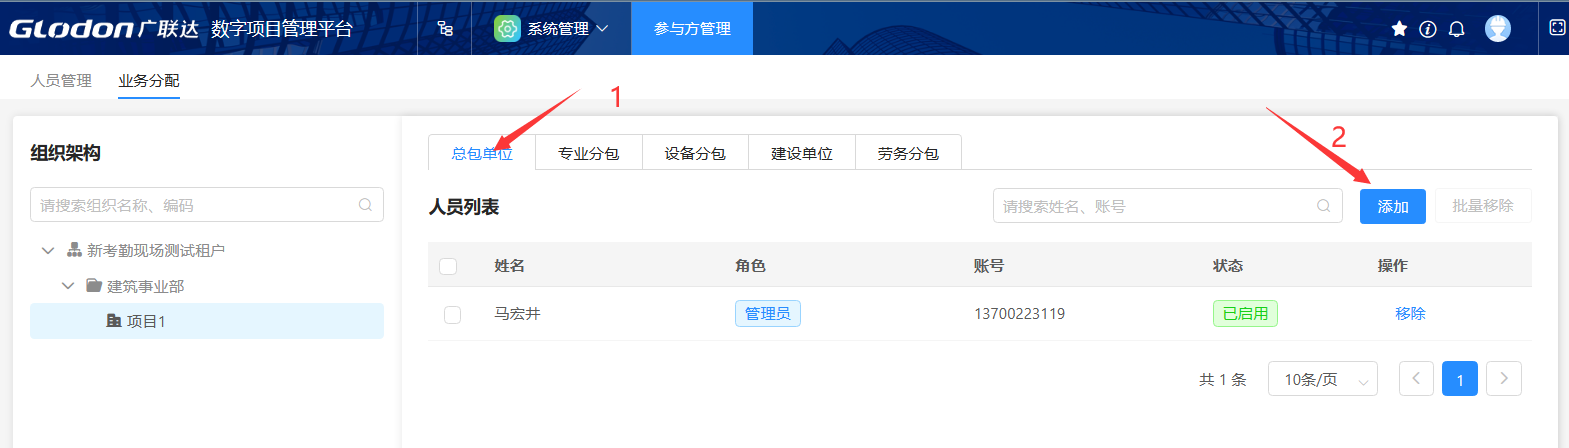
Task: Check the select-all checkbox in table header
Action: tap(448, 266)
